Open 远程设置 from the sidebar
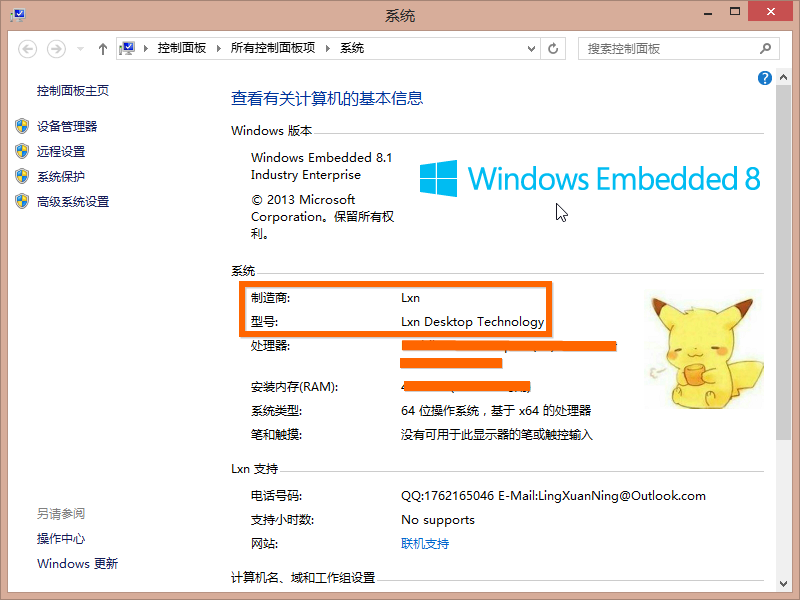 point(61,152)
